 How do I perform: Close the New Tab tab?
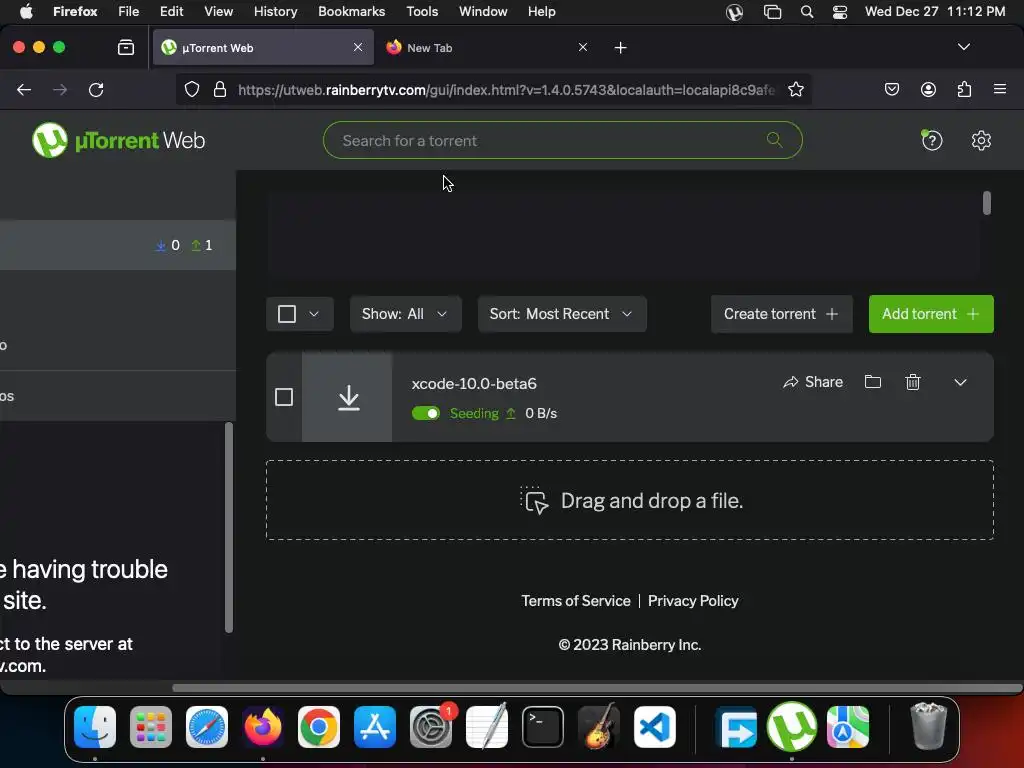pos(583,48)
